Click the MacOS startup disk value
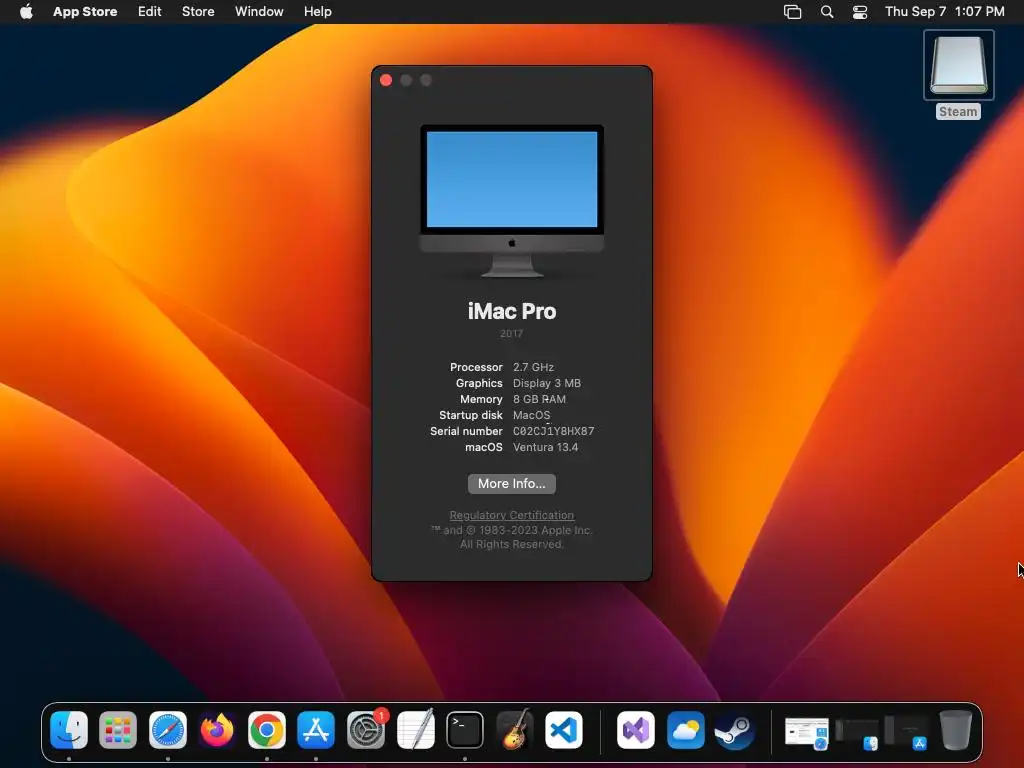 pos(532,415)
